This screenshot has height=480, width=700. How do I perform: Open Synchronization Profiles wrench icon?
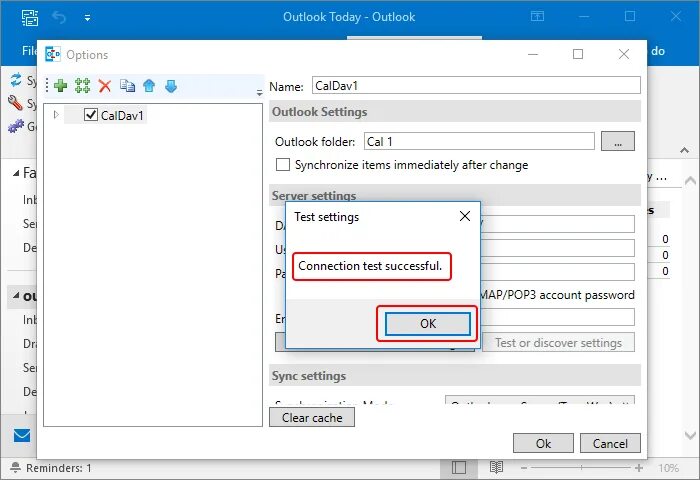point(15,103)
